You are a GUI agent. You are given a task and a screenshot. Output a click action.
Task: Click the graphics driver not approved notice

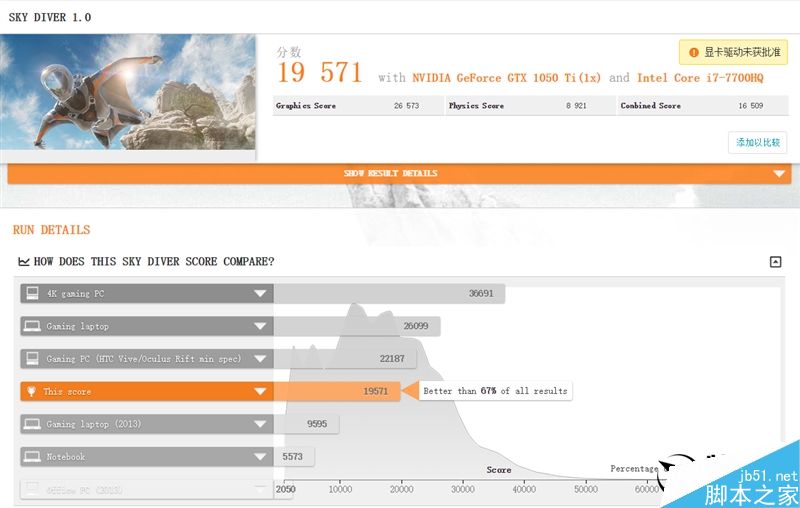733,53
